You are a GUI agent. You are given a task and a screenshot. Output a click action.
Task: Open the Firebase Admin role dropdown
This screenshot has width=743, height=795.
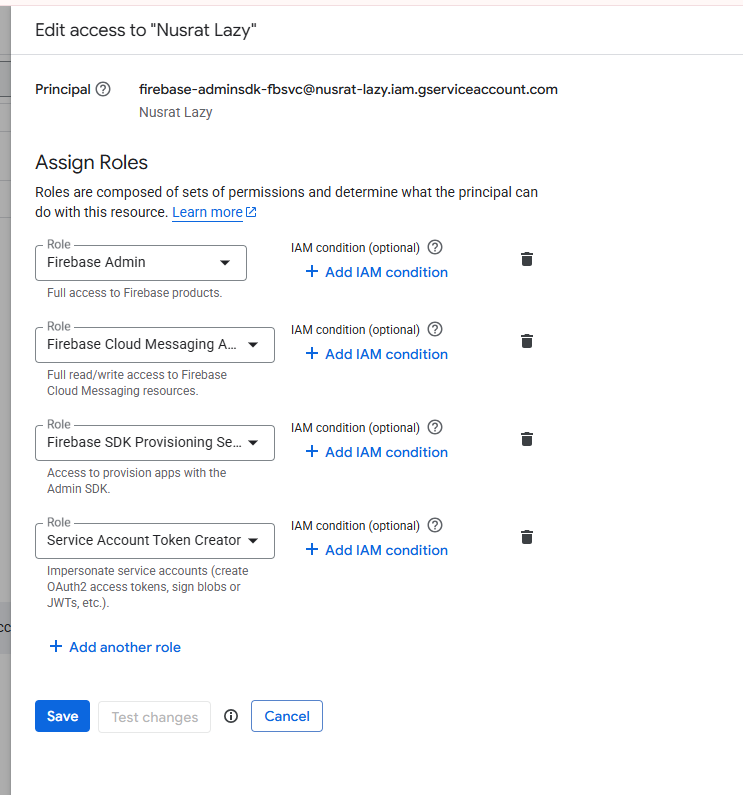[141, 263]
